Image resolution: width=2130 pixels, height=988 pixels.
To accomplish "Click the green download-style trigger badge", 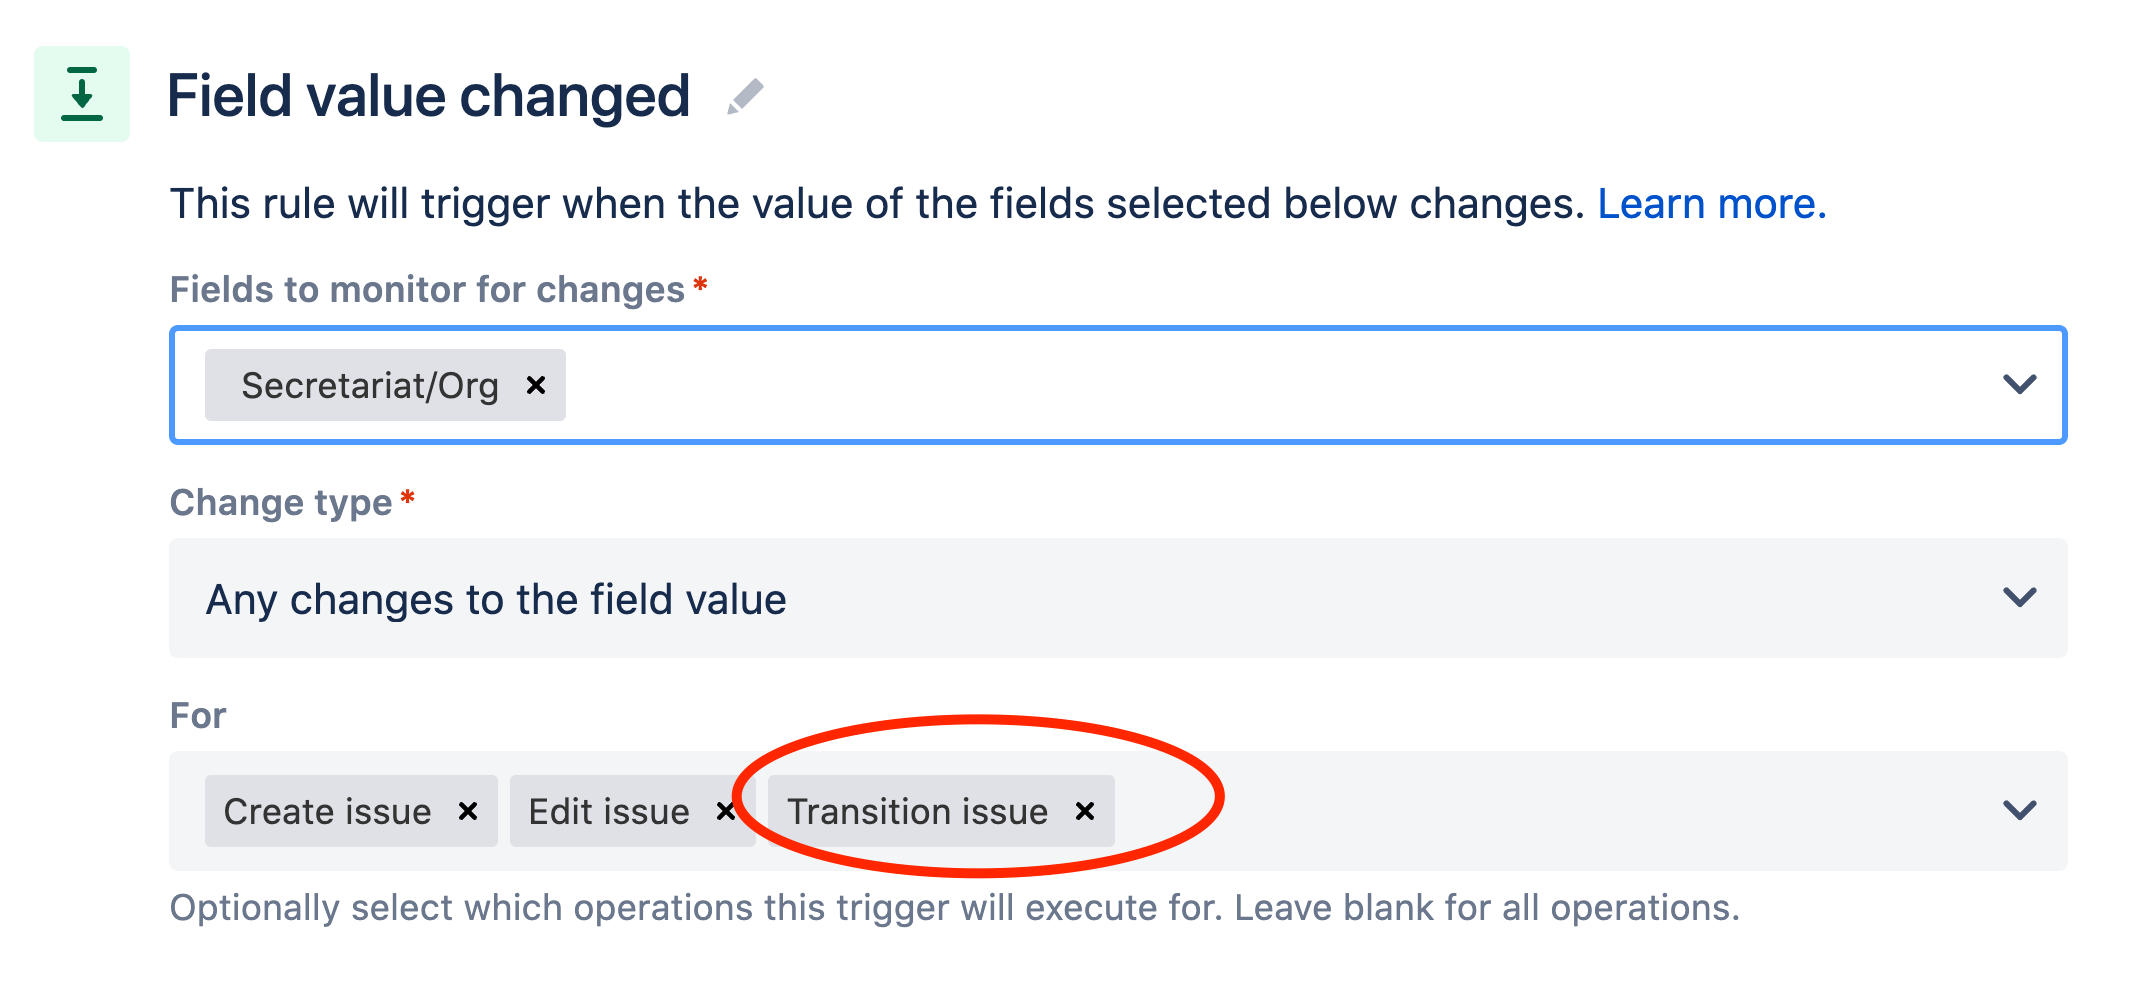I will click(x=81, y=95).
